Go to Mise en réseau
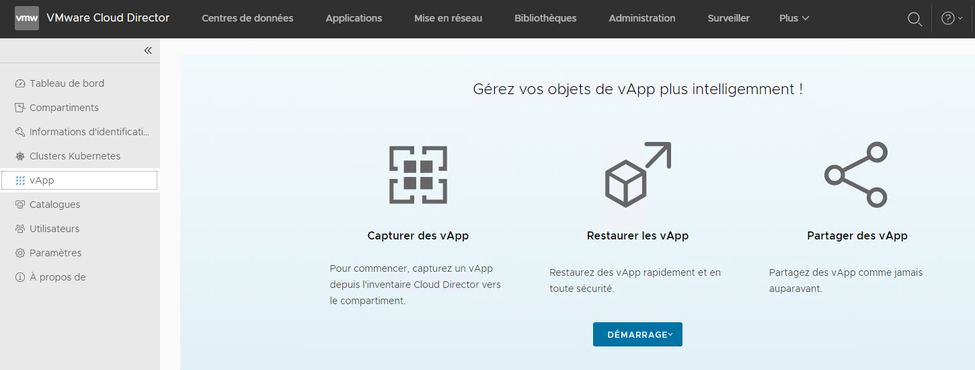 (448, 19)
